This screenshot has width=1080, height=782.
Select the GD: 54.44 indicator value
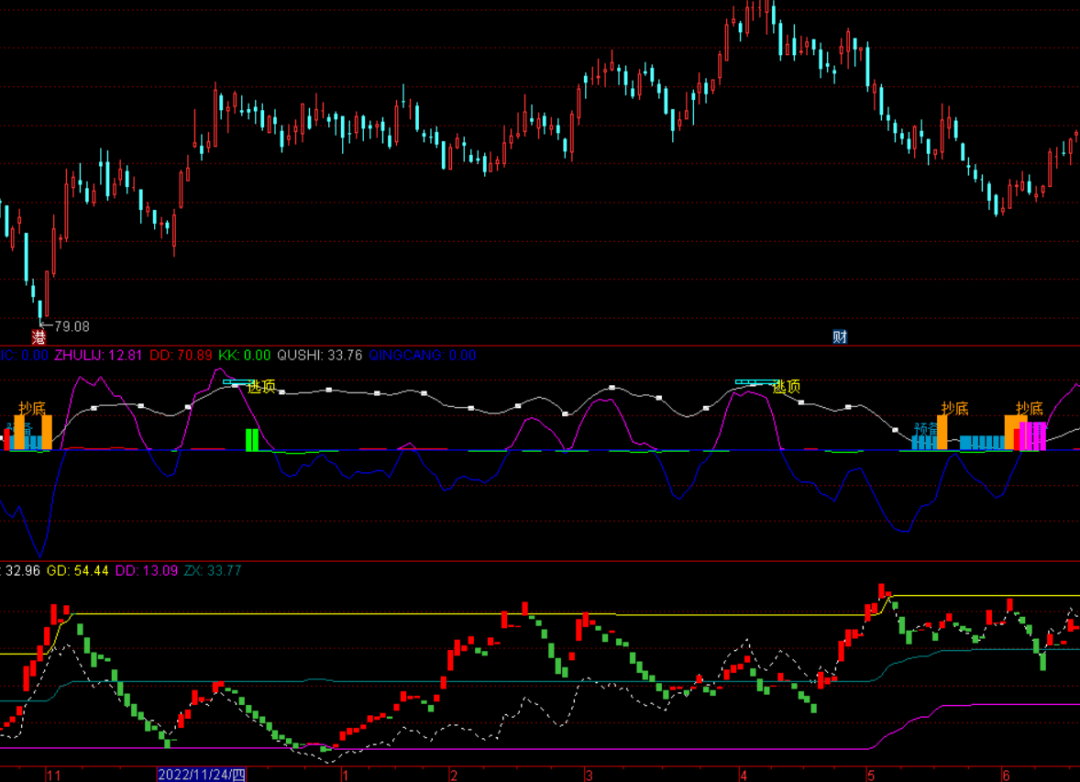pyautogui.click(x=77, y=570)
